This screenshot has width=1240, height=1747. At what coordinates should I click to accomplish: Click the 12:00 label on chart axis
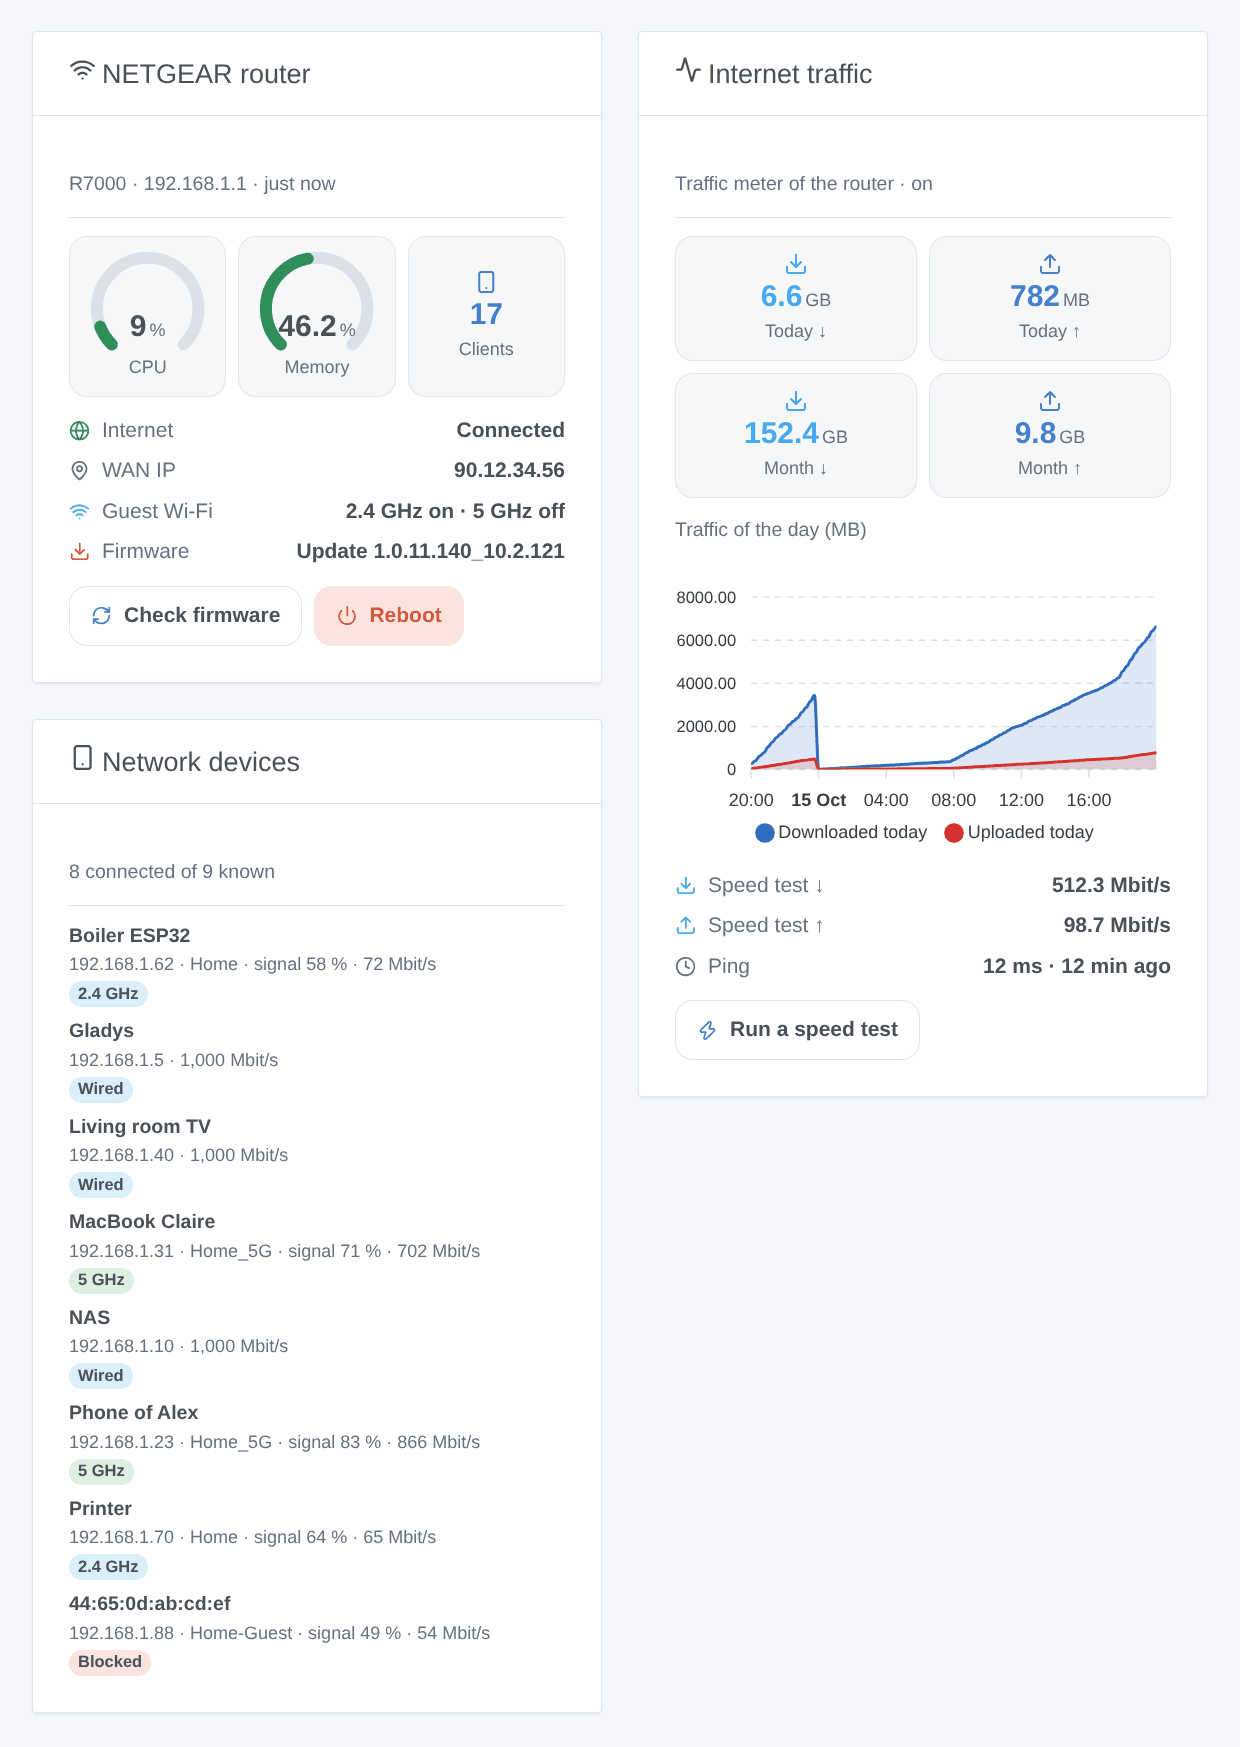coord(1021,801)
